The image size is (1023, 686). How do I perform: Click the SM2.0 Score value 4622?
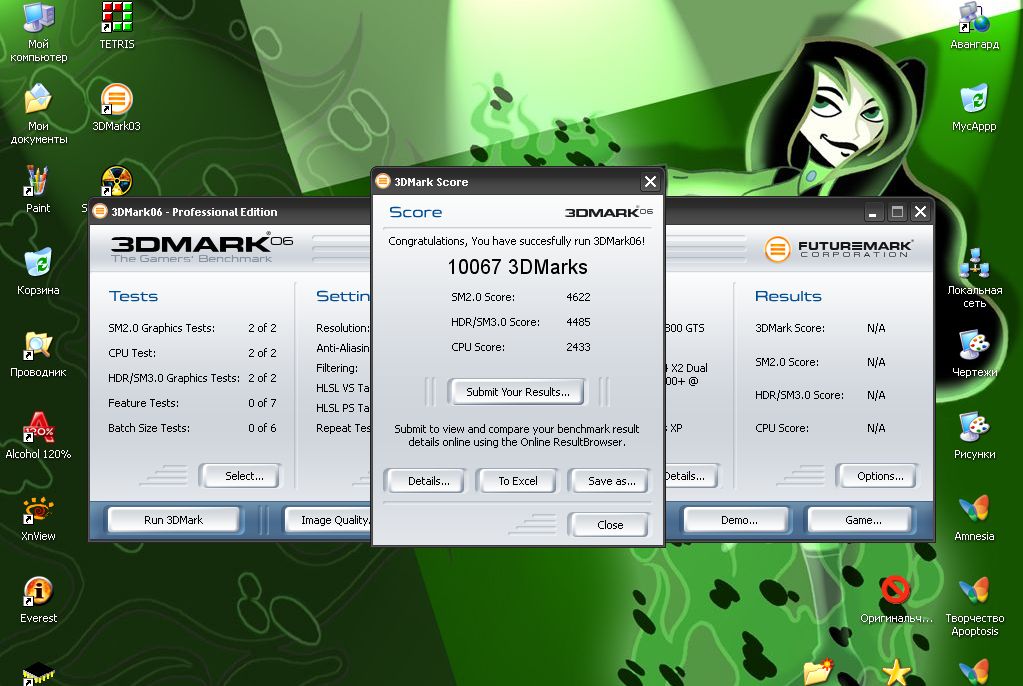tap(578, 297)
